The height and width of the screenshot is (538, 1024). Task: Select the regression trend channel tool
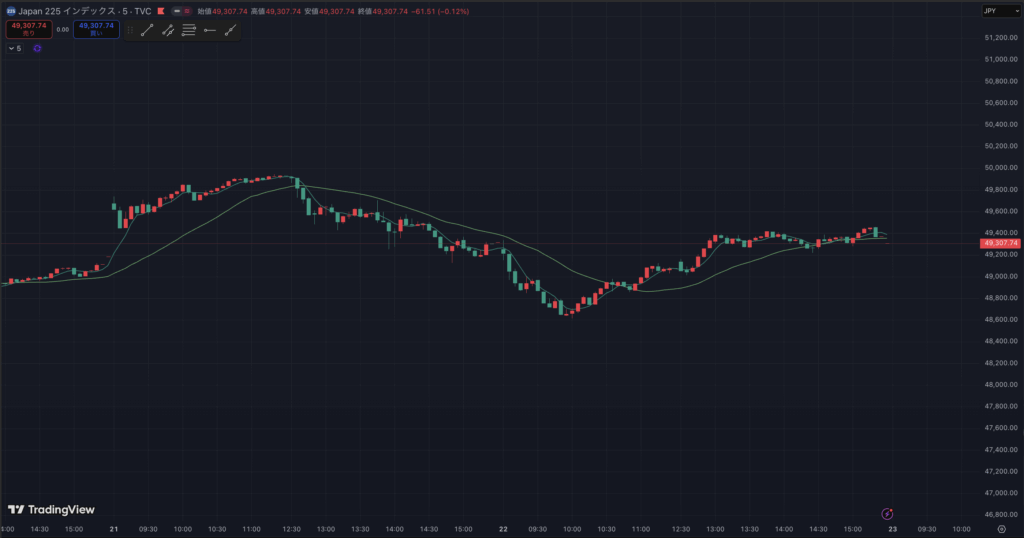pos(167,30)
